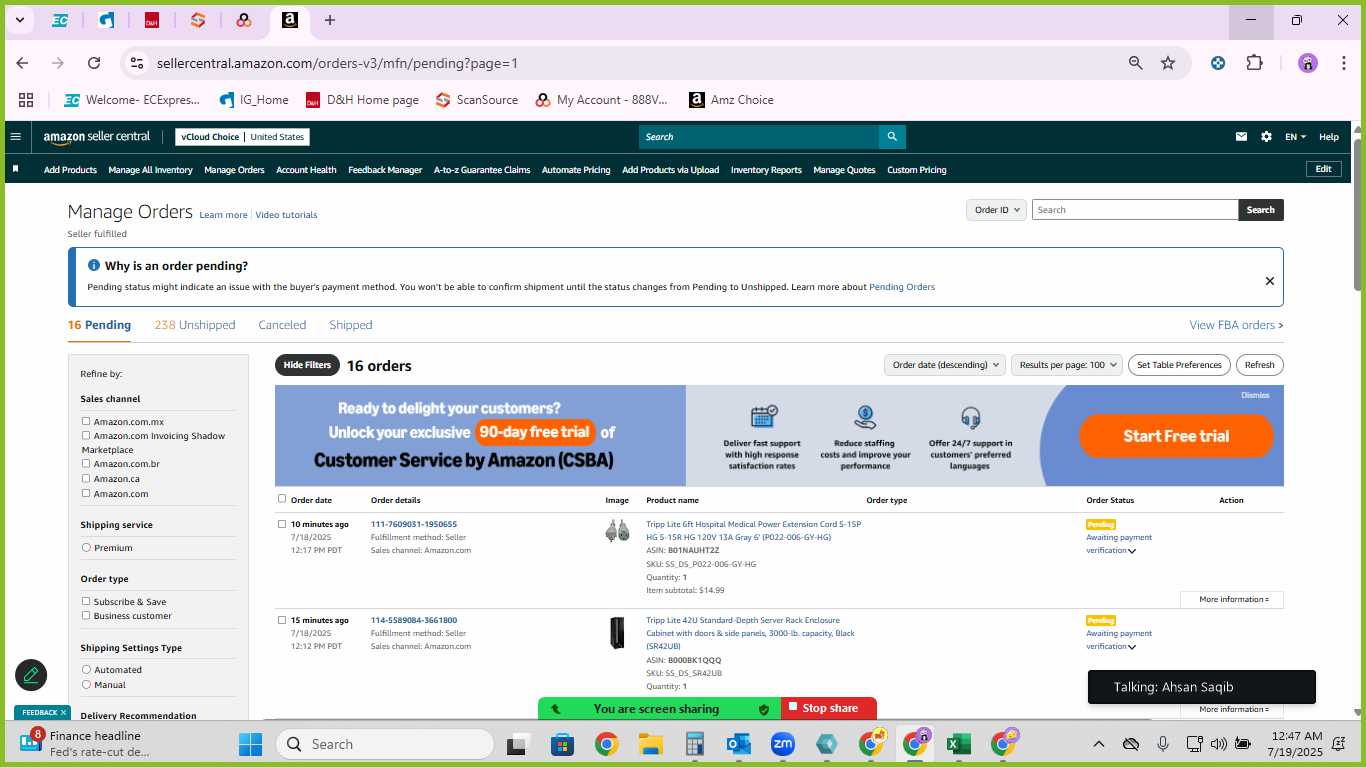Switch to the Canceled tab
Image resolution: width=1366 pixels, height=768 pixels.
coord(282,325)
